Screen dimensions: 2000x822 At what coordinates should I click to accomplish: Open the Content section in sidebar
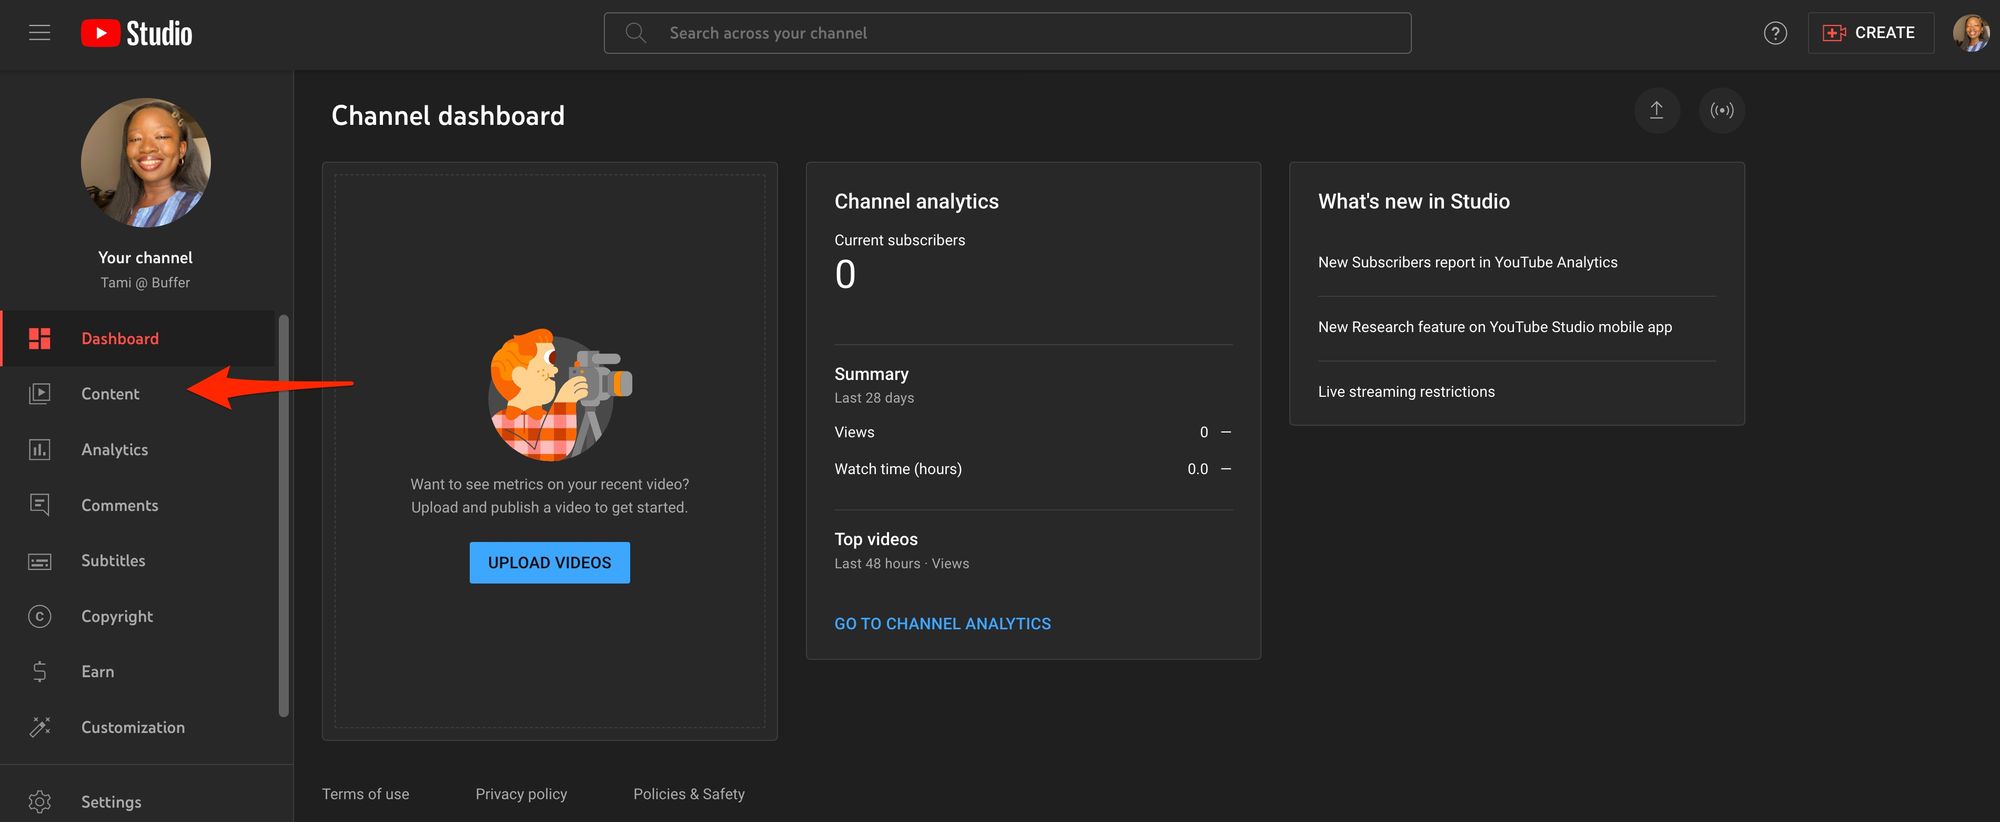coord(110,394)
